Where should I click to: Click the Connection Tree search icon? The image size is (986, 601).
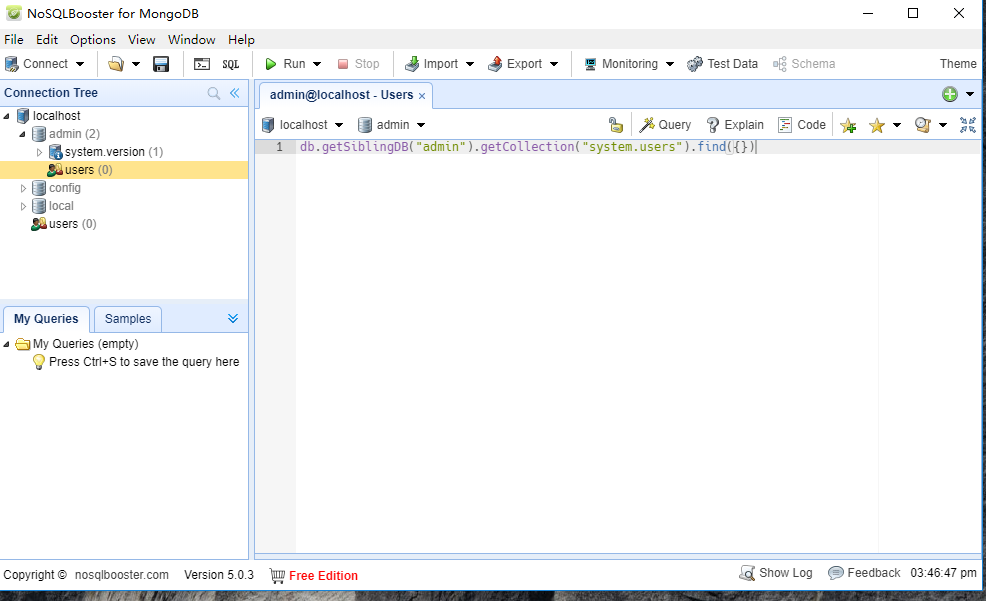tap(214, 93)
